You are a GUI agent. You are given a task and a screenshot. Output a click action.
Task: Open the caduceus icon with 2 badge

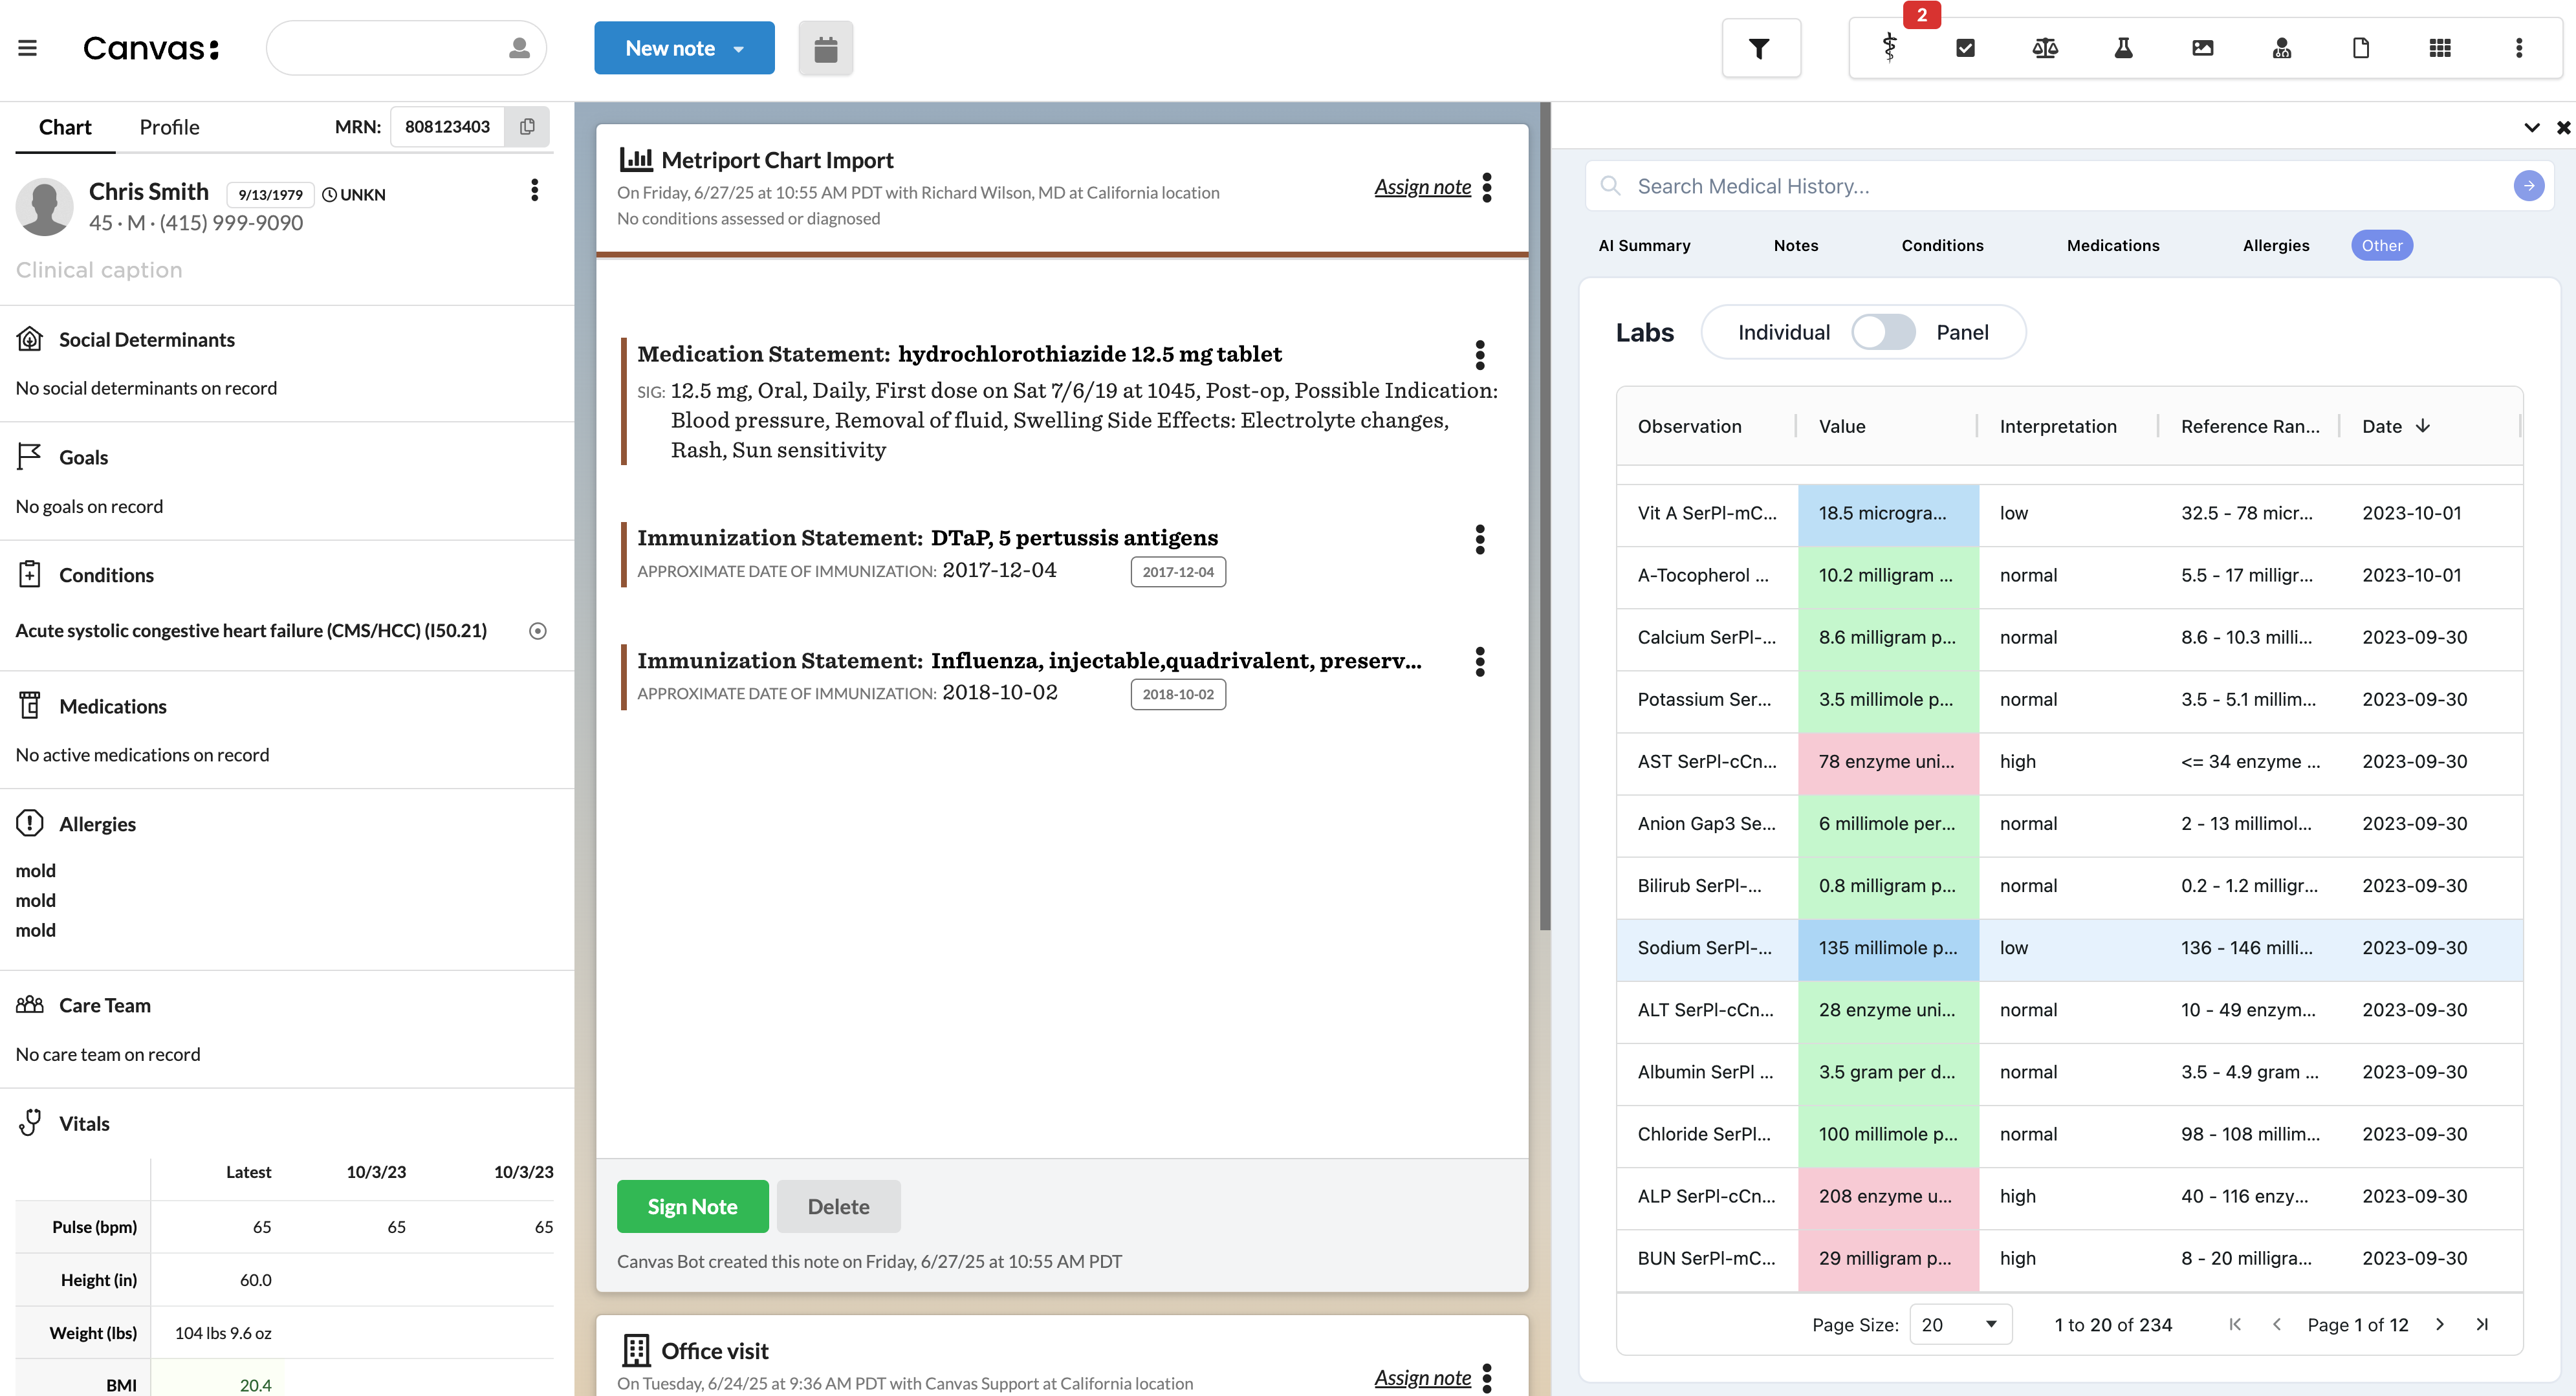[x=1889, y=47]
